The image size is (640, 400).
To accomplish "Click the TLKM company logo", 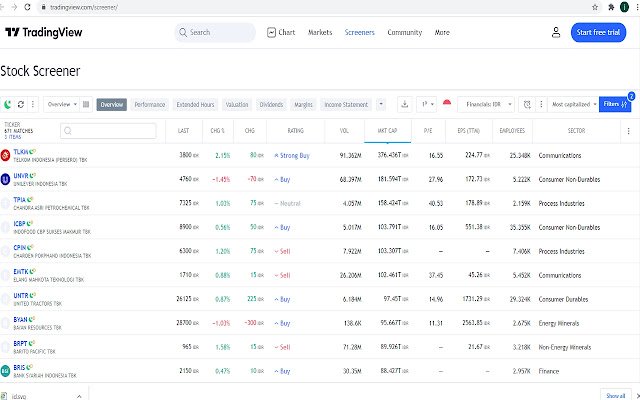I will click(x=5, y=155).
